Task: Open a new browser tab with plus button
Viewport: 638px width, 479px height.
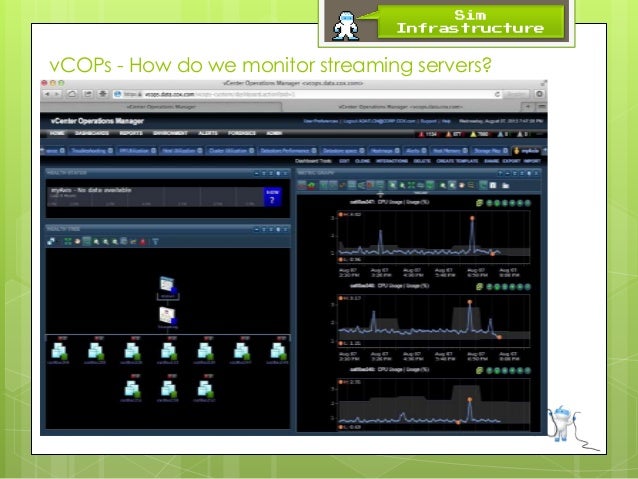Action: tap(528, 107)
